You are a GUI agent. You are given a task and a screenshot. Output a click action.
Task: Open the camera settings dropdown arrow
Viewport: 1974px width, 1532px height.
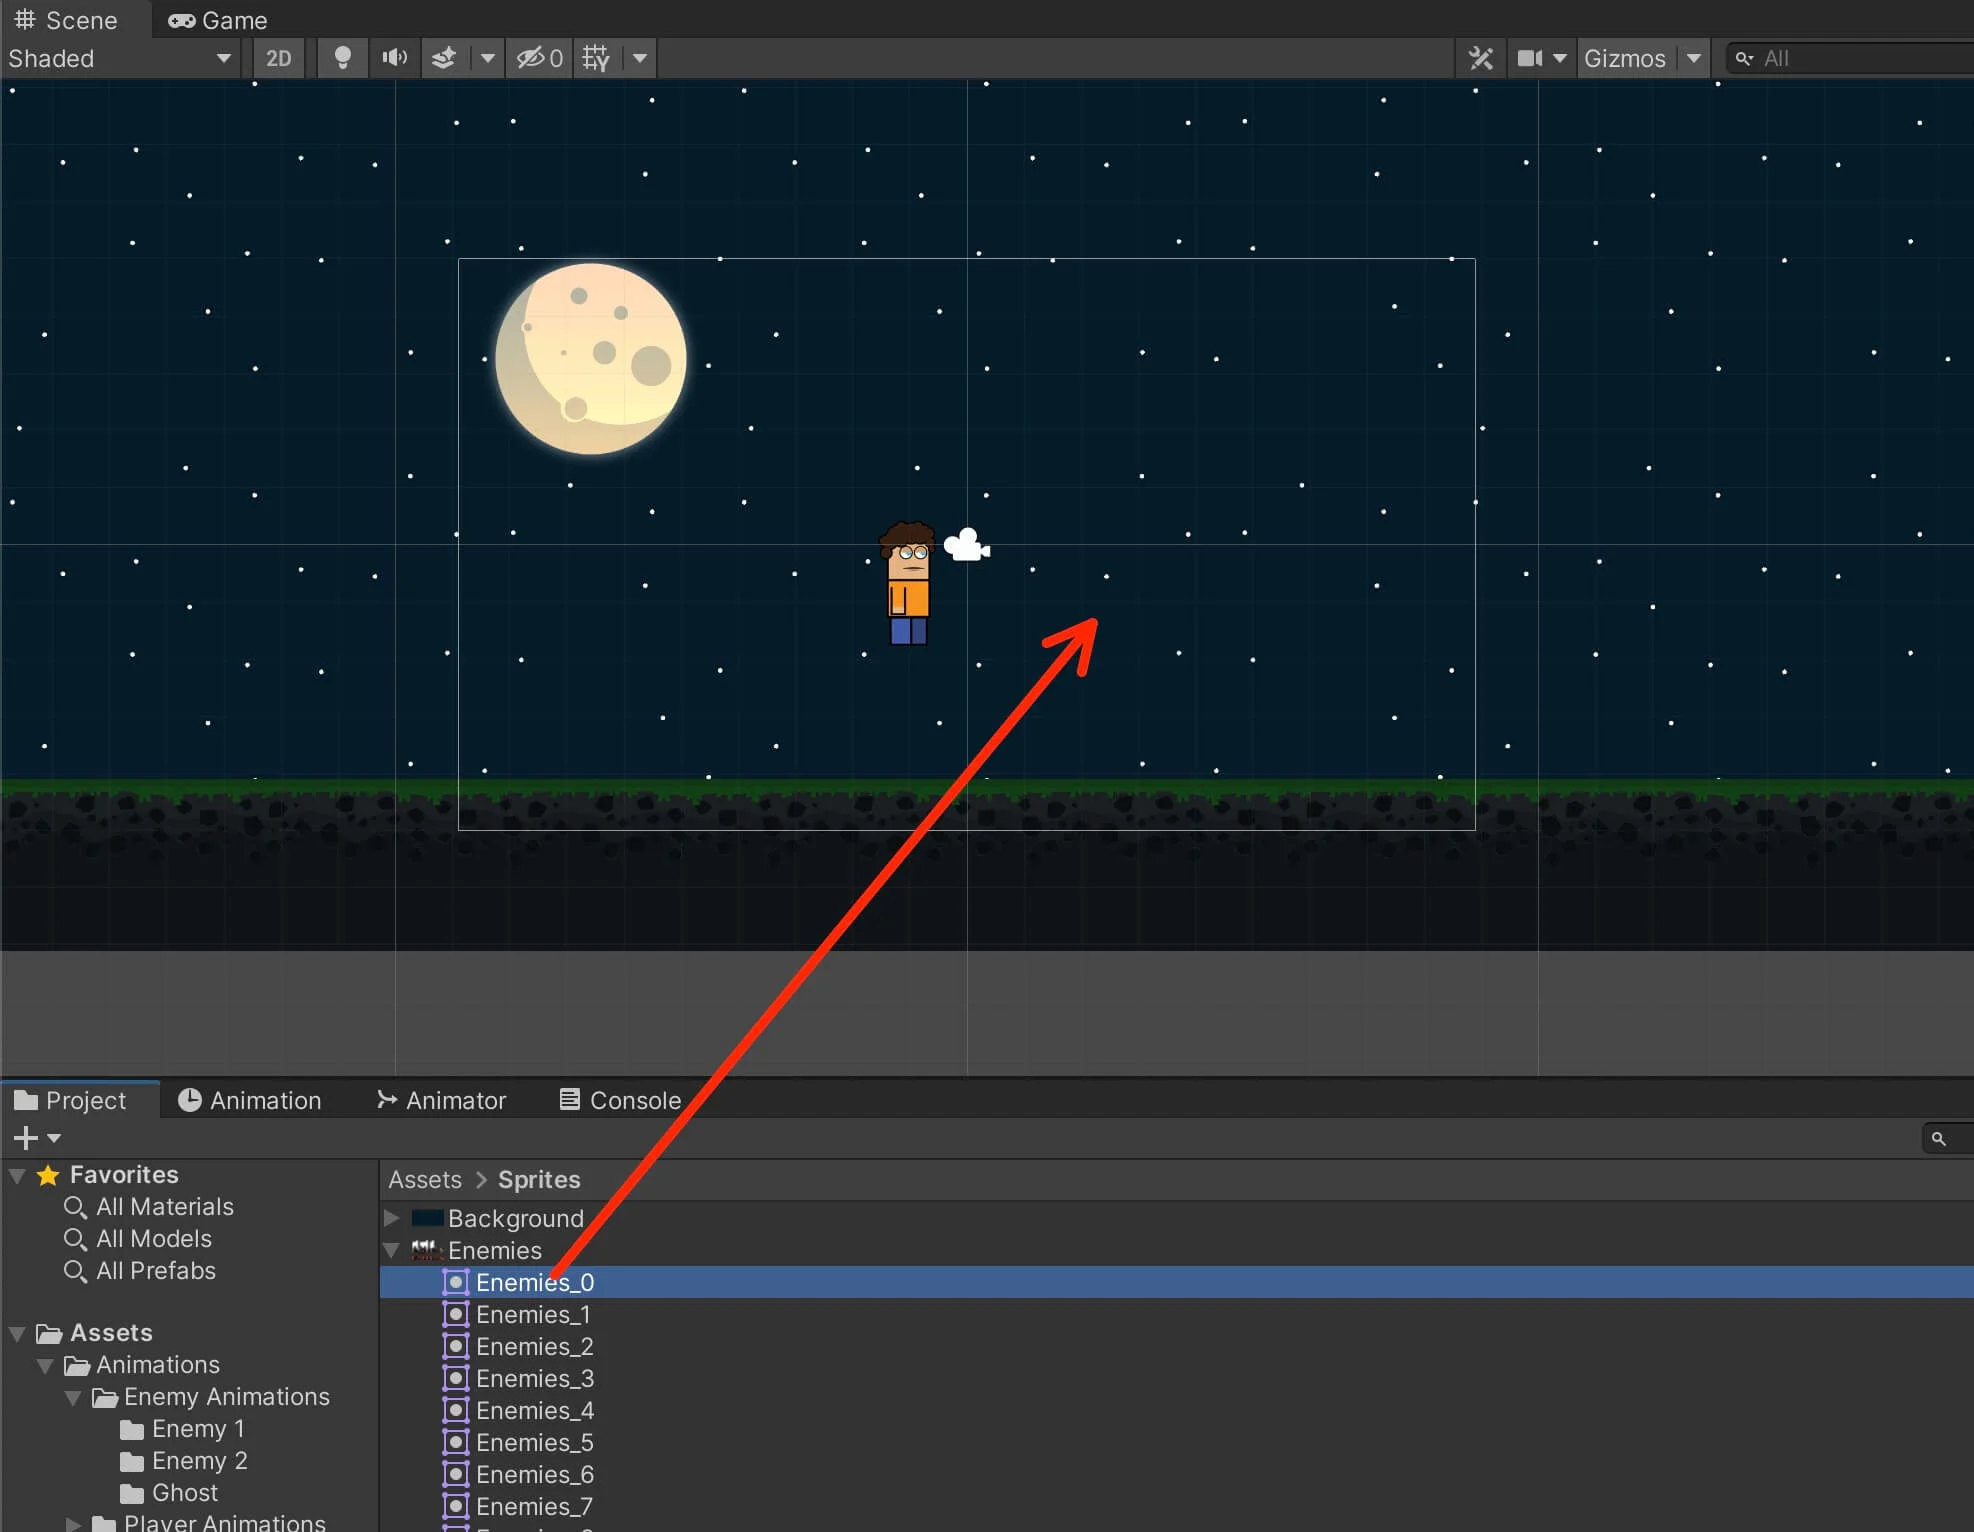(x=1560, y=58)
